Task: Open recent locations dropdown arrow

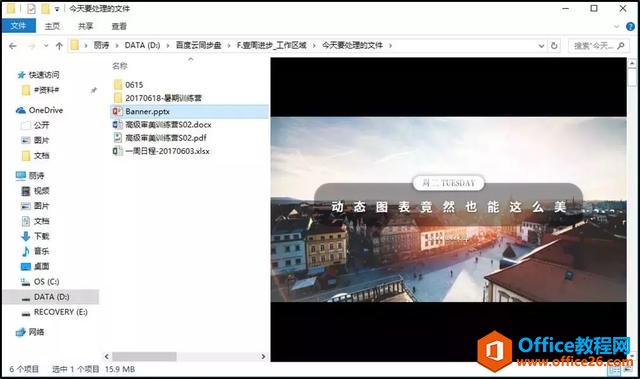Action: pos(46,46)
